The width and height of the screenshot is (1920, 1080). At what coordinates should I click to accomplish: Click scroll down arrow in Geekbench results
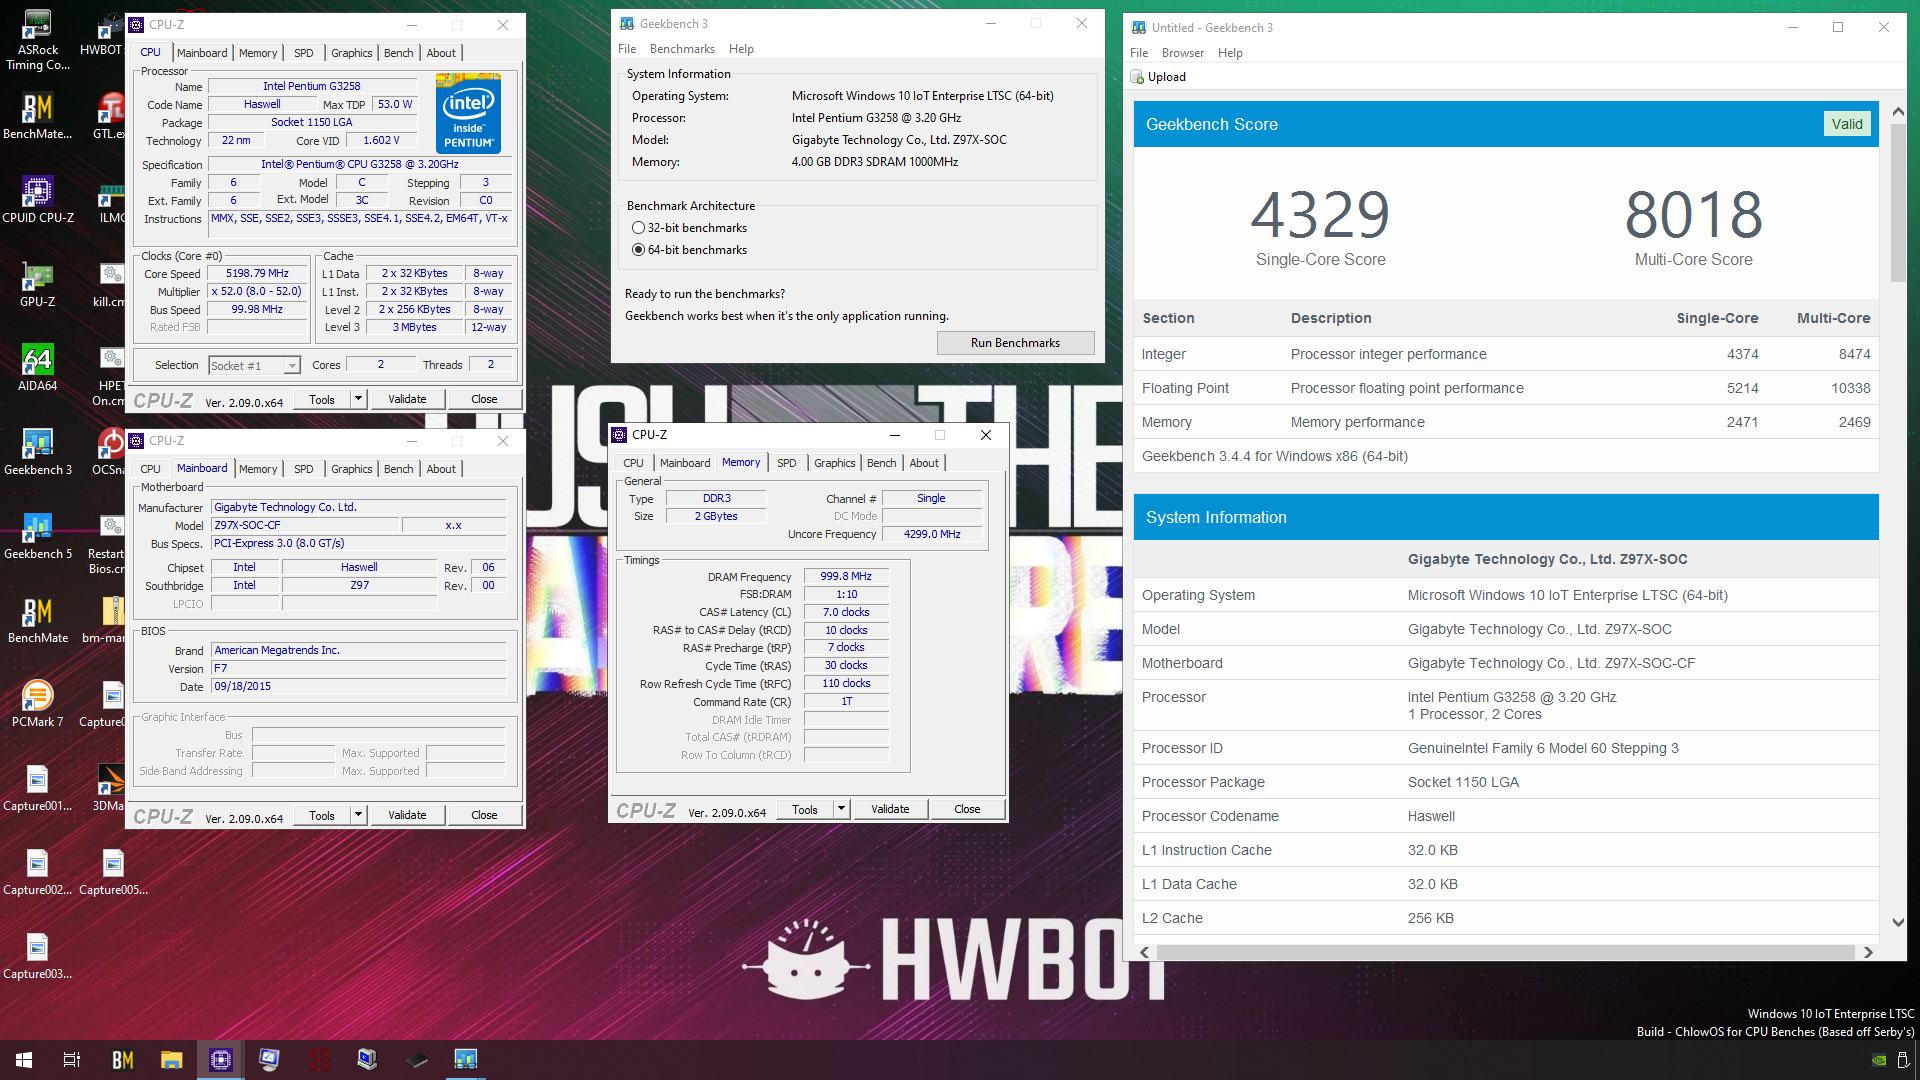pos(1898,922)
